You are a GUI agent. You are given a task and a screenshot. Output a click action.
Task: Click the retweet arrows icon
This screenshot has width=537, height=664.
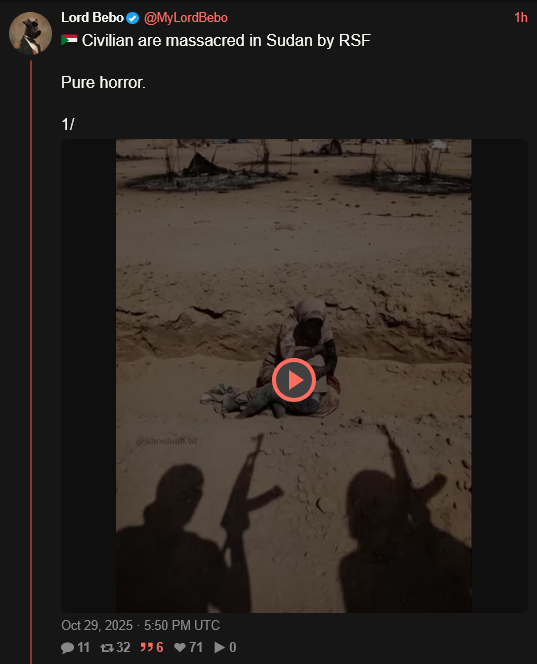(x=107, y=647)
